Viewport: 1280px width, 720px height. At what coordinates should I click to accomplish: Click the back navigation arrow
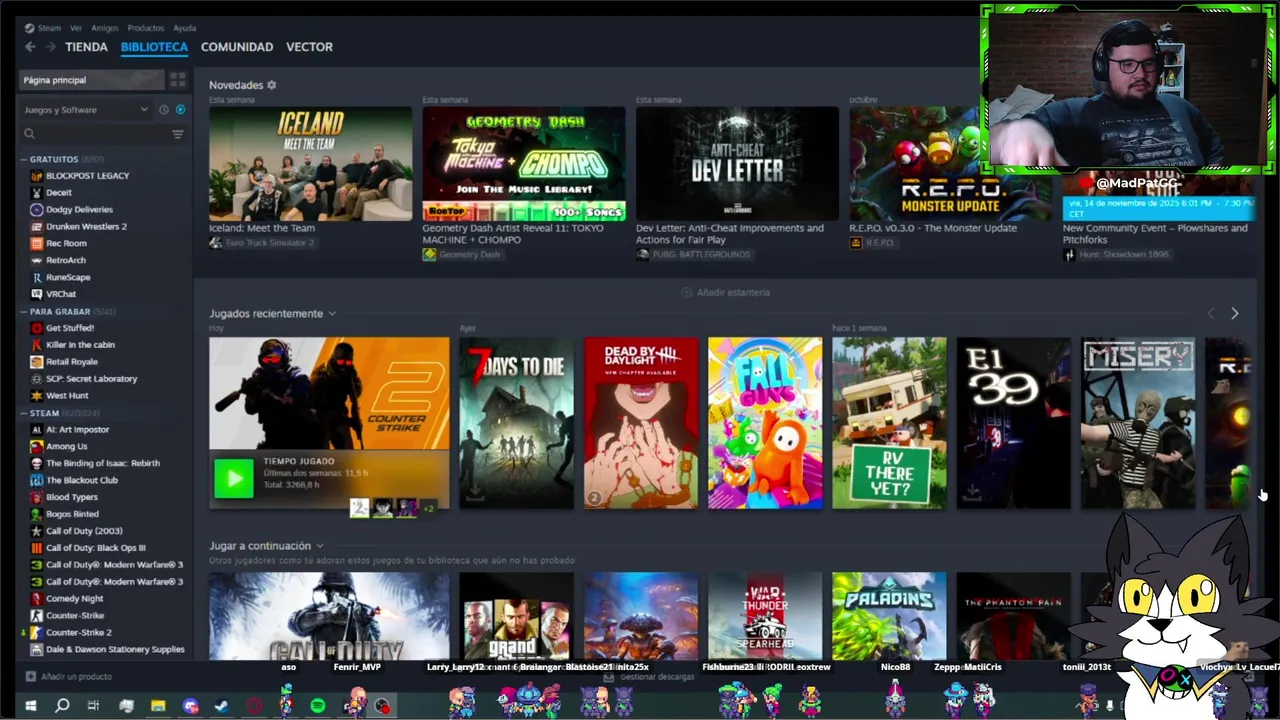click(30, 47)
